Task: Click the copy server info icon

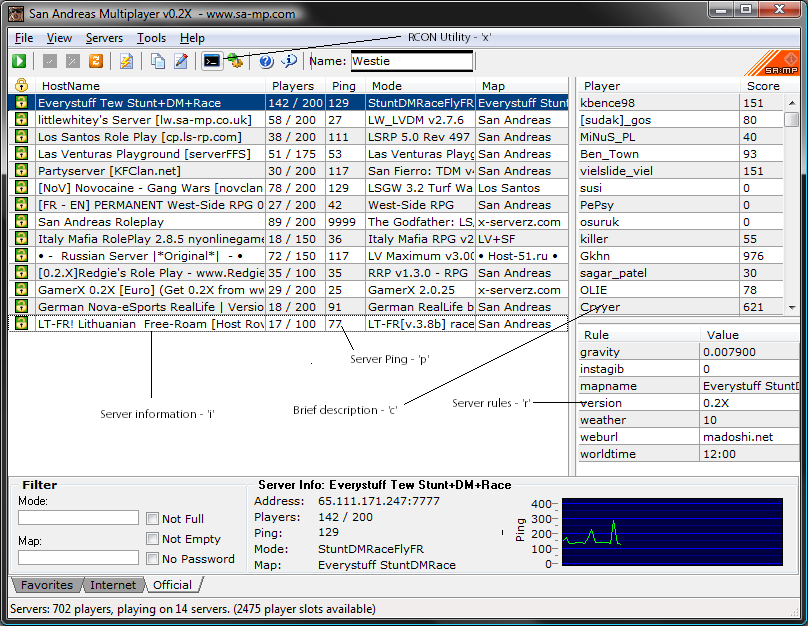Action: pyautogui.click(x=157, y=61)
